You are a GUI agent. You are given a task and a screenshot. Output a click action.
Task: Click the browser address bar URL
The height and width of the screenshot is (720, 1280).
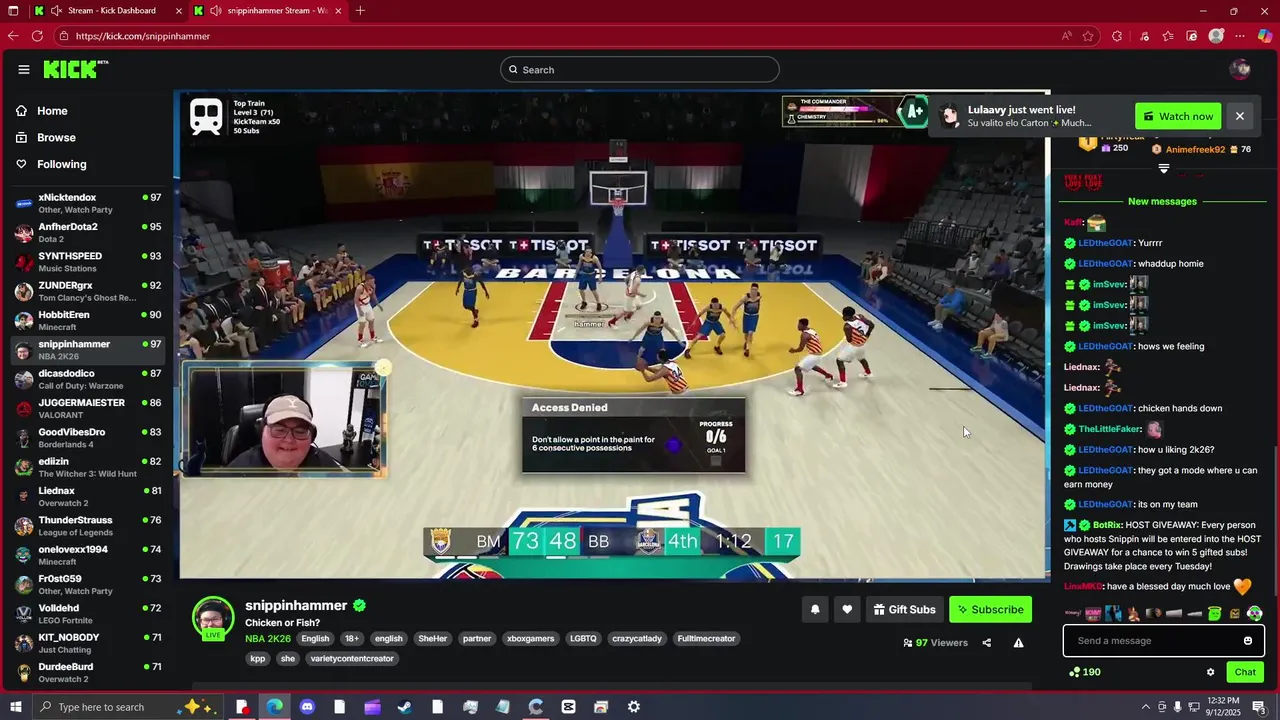coord(143,36)
